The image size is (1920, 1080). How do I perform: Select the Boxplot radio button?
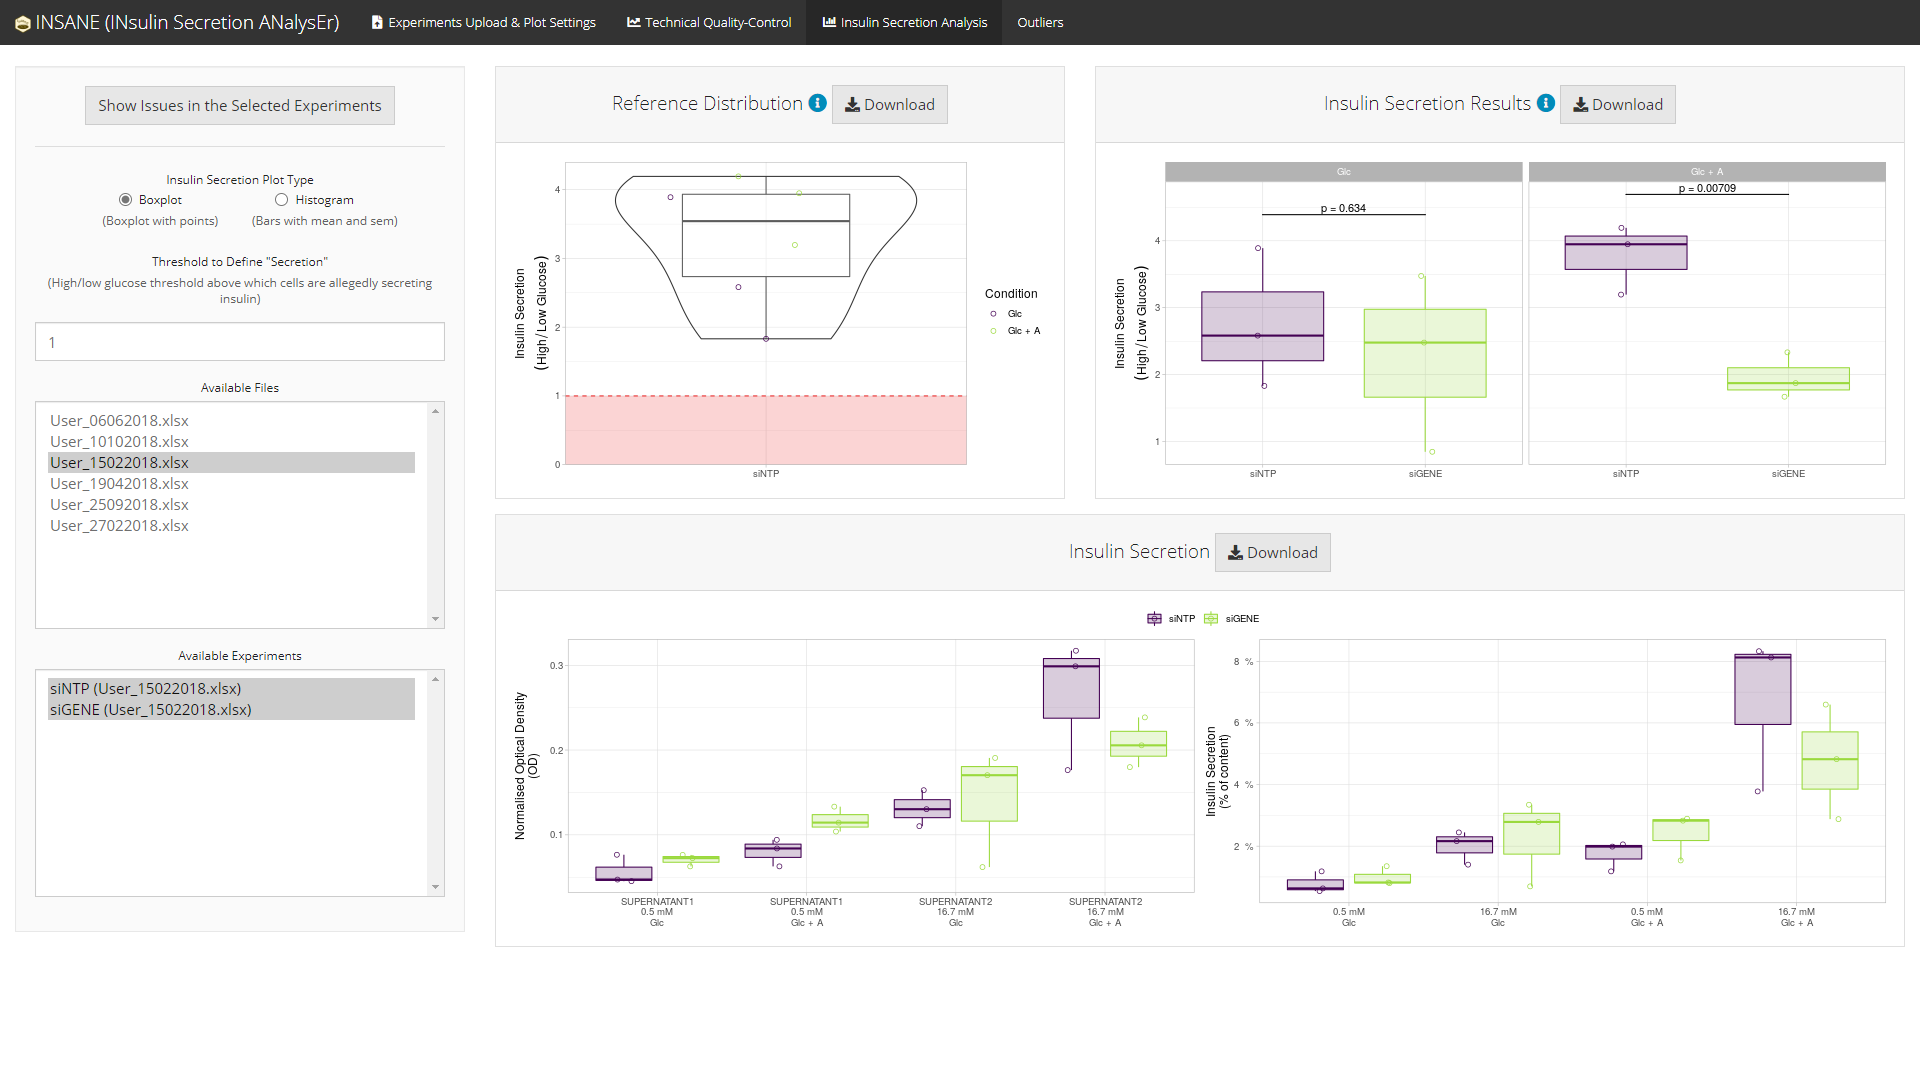coord(126,200)
